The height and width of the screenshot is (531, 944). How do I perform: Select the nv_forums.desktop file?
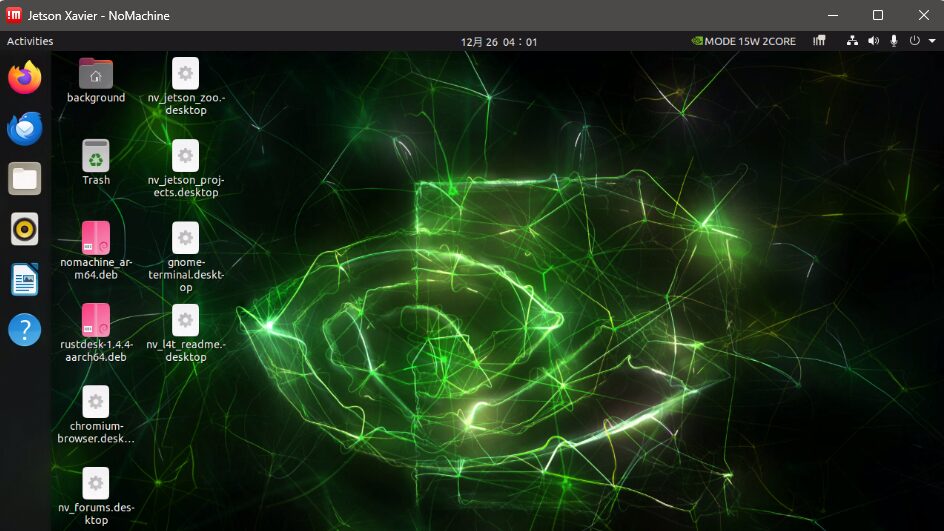[96, 484]
